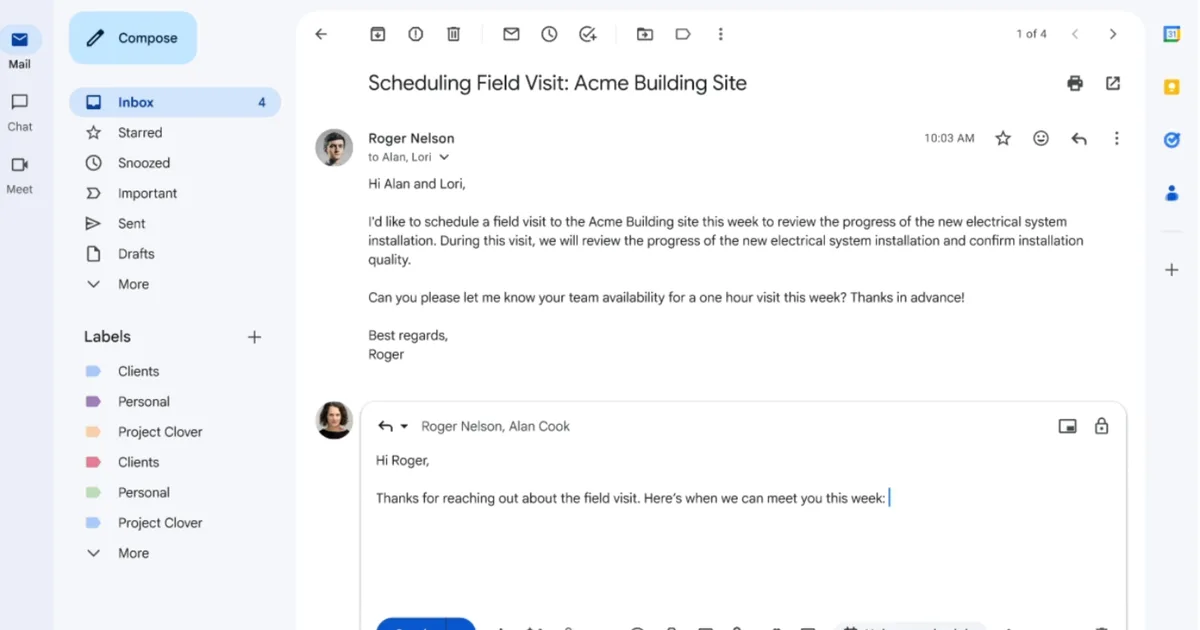Screen dimensions: 1200x630
Task: Snooze this email with clock icon
Action: pyautogui.click(x=549, y=34)
